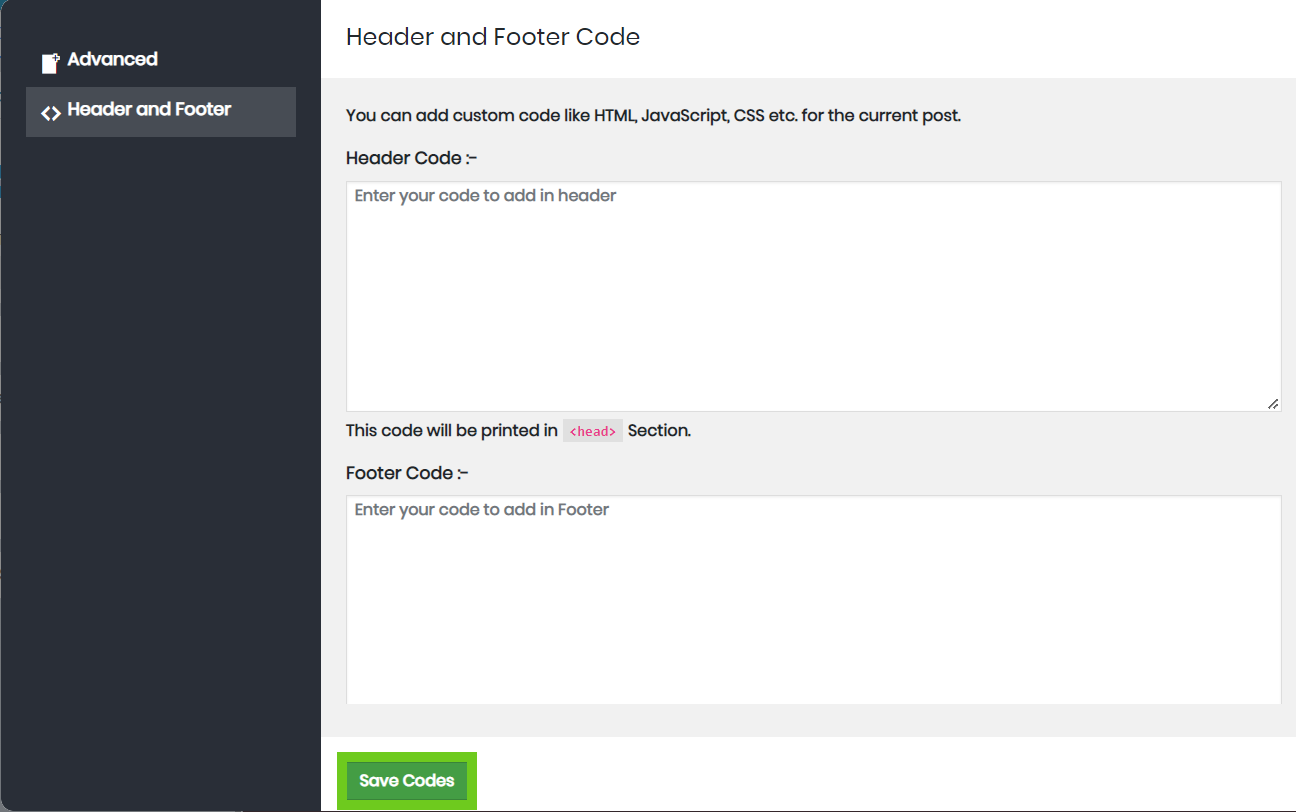The height and width of the screenshot is (812, 1296).
Task: Grab the Header Code textarea resize handle
Action: (x=1272, y=403)
